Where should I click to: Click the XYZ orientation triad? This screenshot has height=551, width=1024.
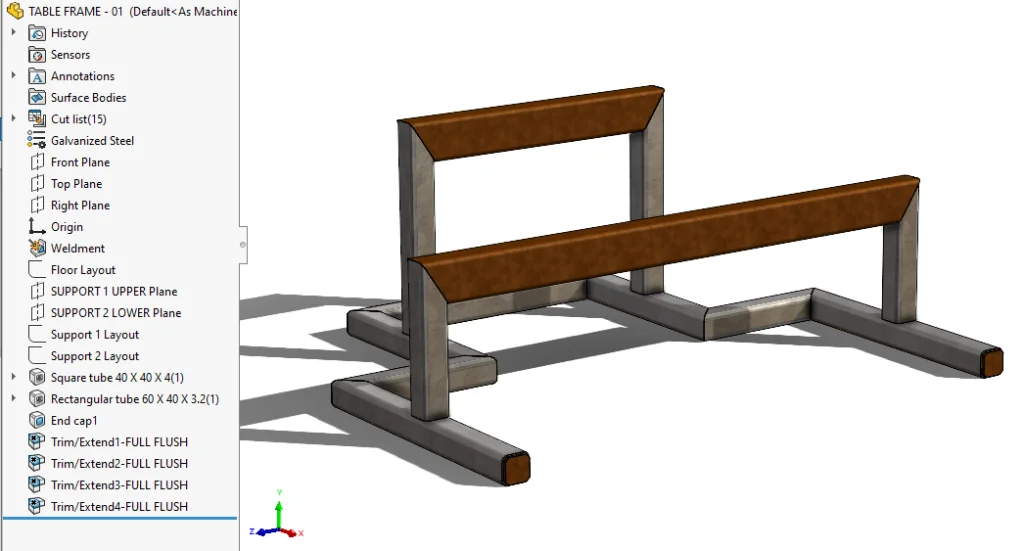pos(278,515)
